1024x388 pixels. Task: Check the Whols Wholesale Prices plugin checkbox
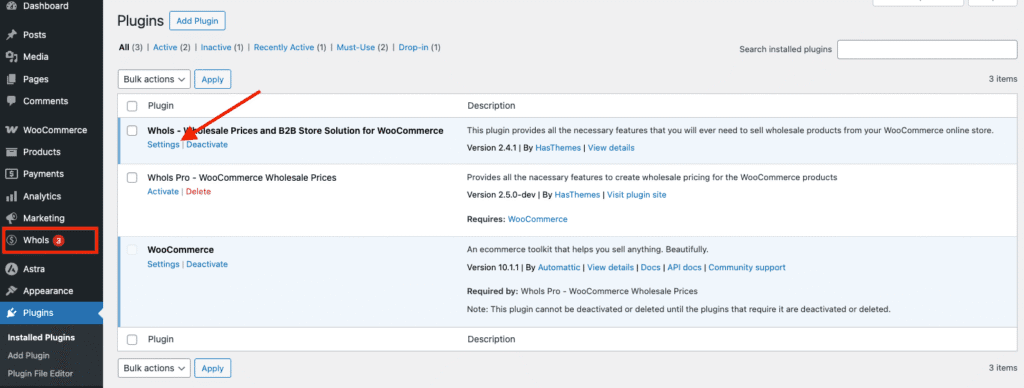click(x=132, y=131)
